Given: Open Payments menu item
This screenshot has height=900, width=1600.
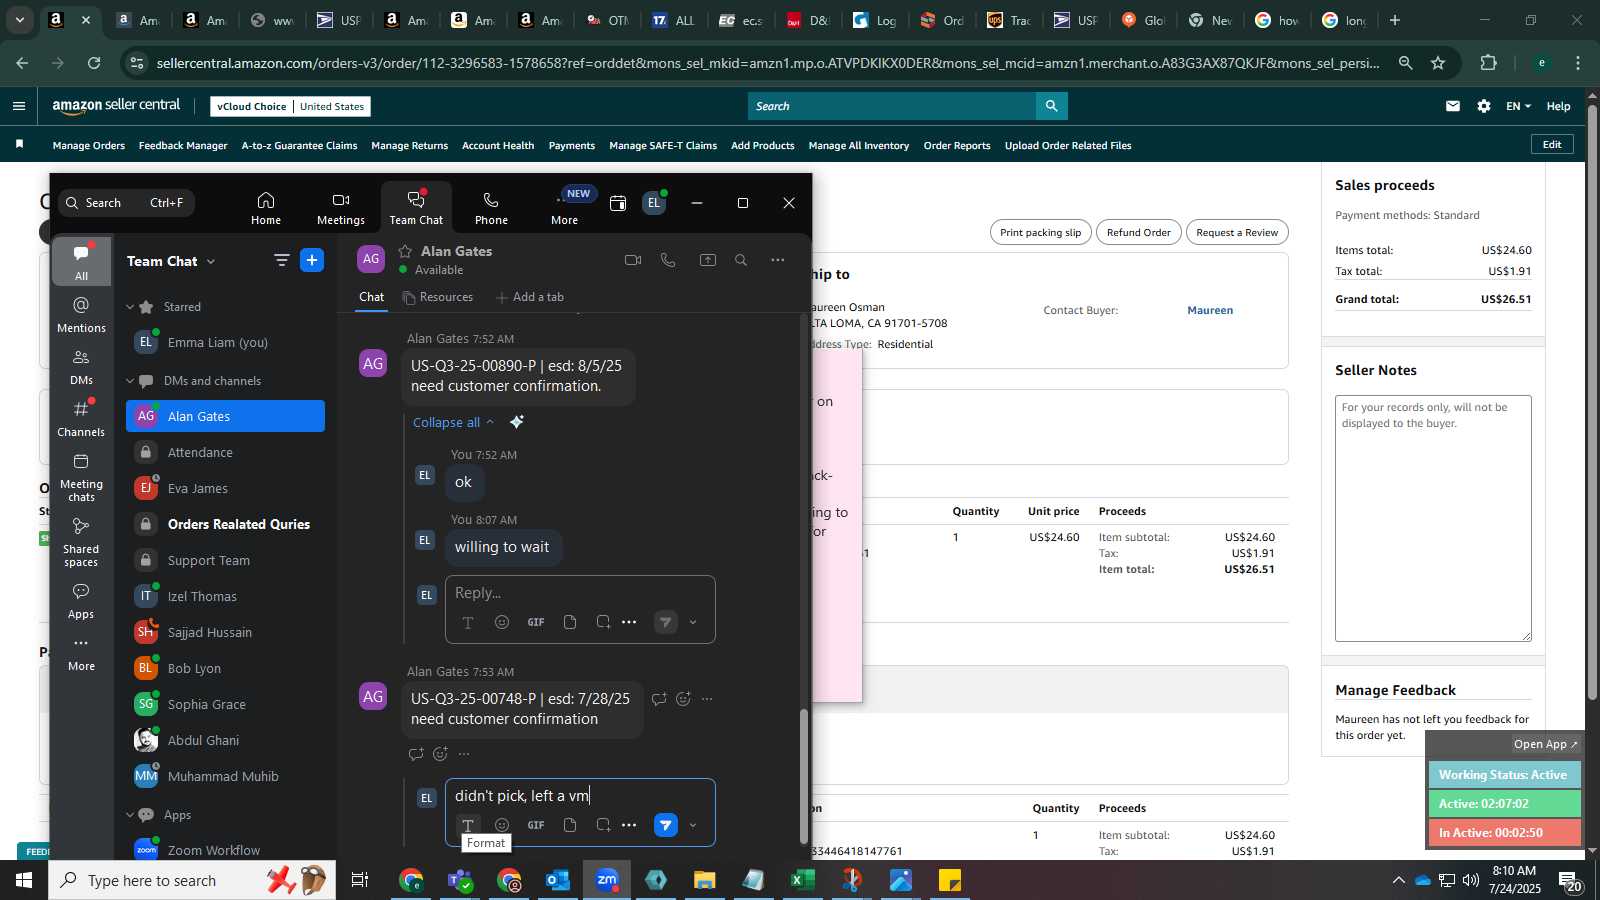Looking at the screenshot, I should pyautogui.click(x=572, y=145).
